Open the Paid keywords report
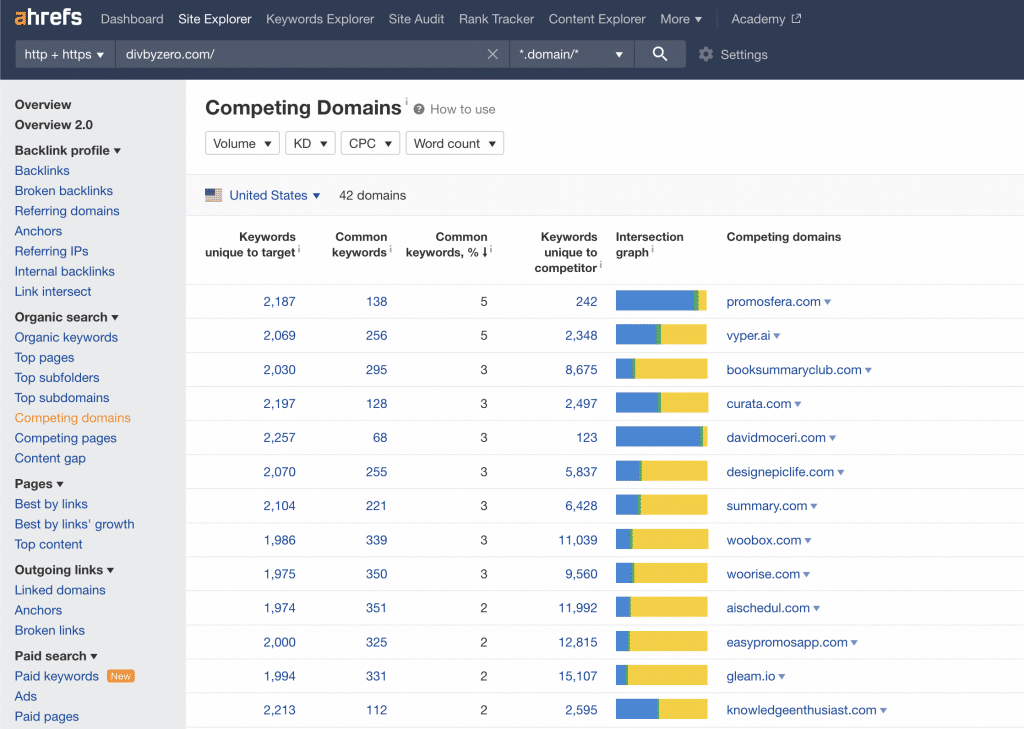Image resolution: width=1024 pixels, height=729 pixels. [57, 676]
